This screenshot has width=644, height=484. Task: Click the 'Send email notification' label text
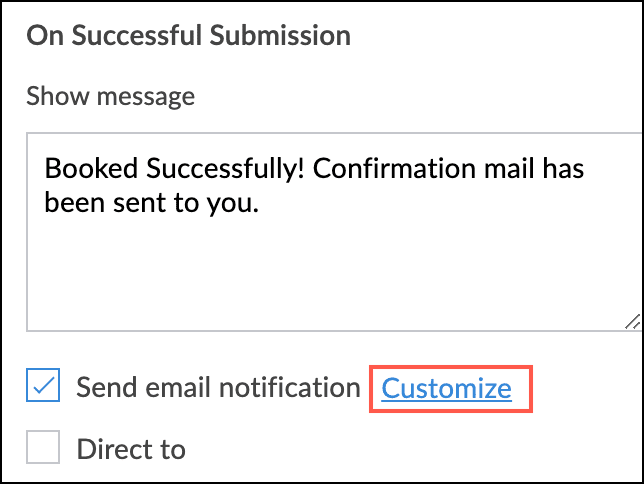point(218,388)
